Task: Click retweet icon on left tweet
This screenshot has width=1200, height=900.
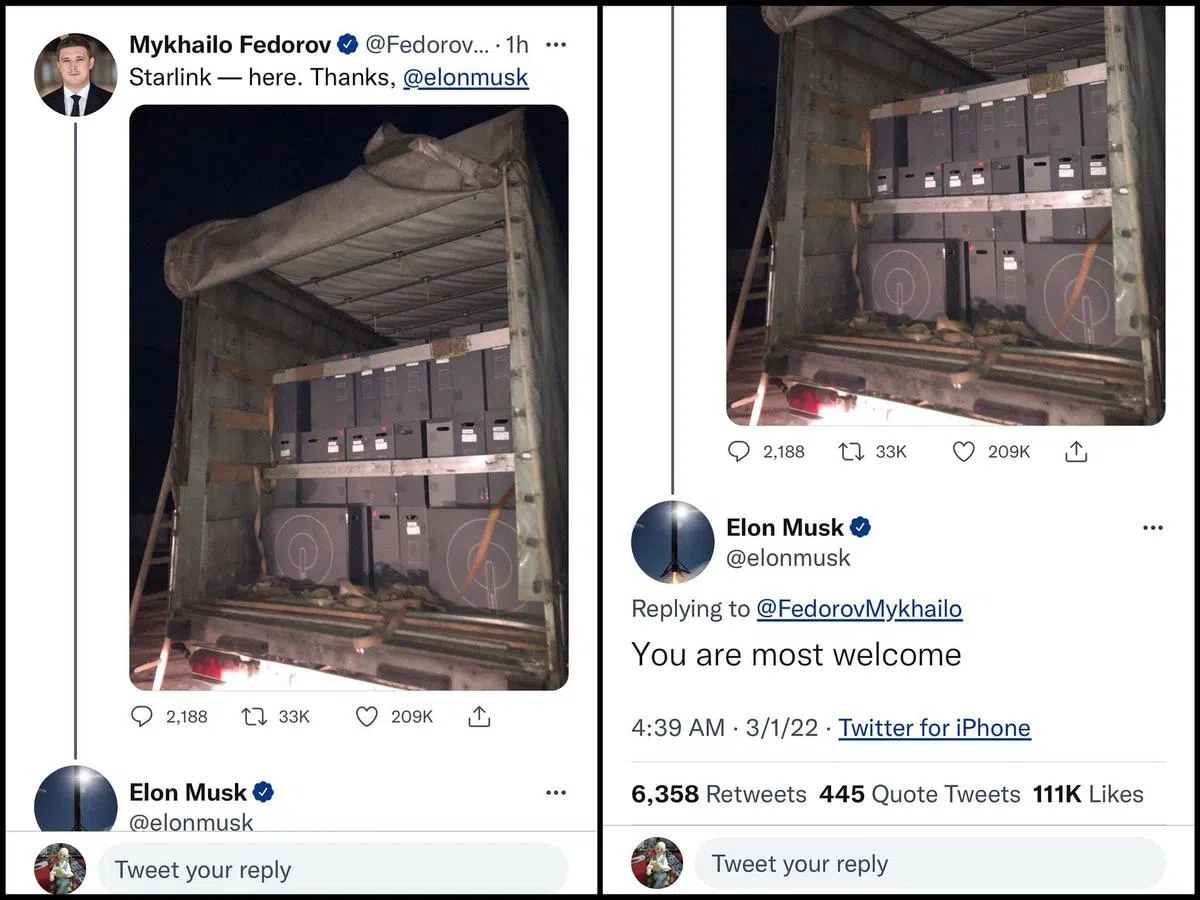Action: tap(254, 716)
